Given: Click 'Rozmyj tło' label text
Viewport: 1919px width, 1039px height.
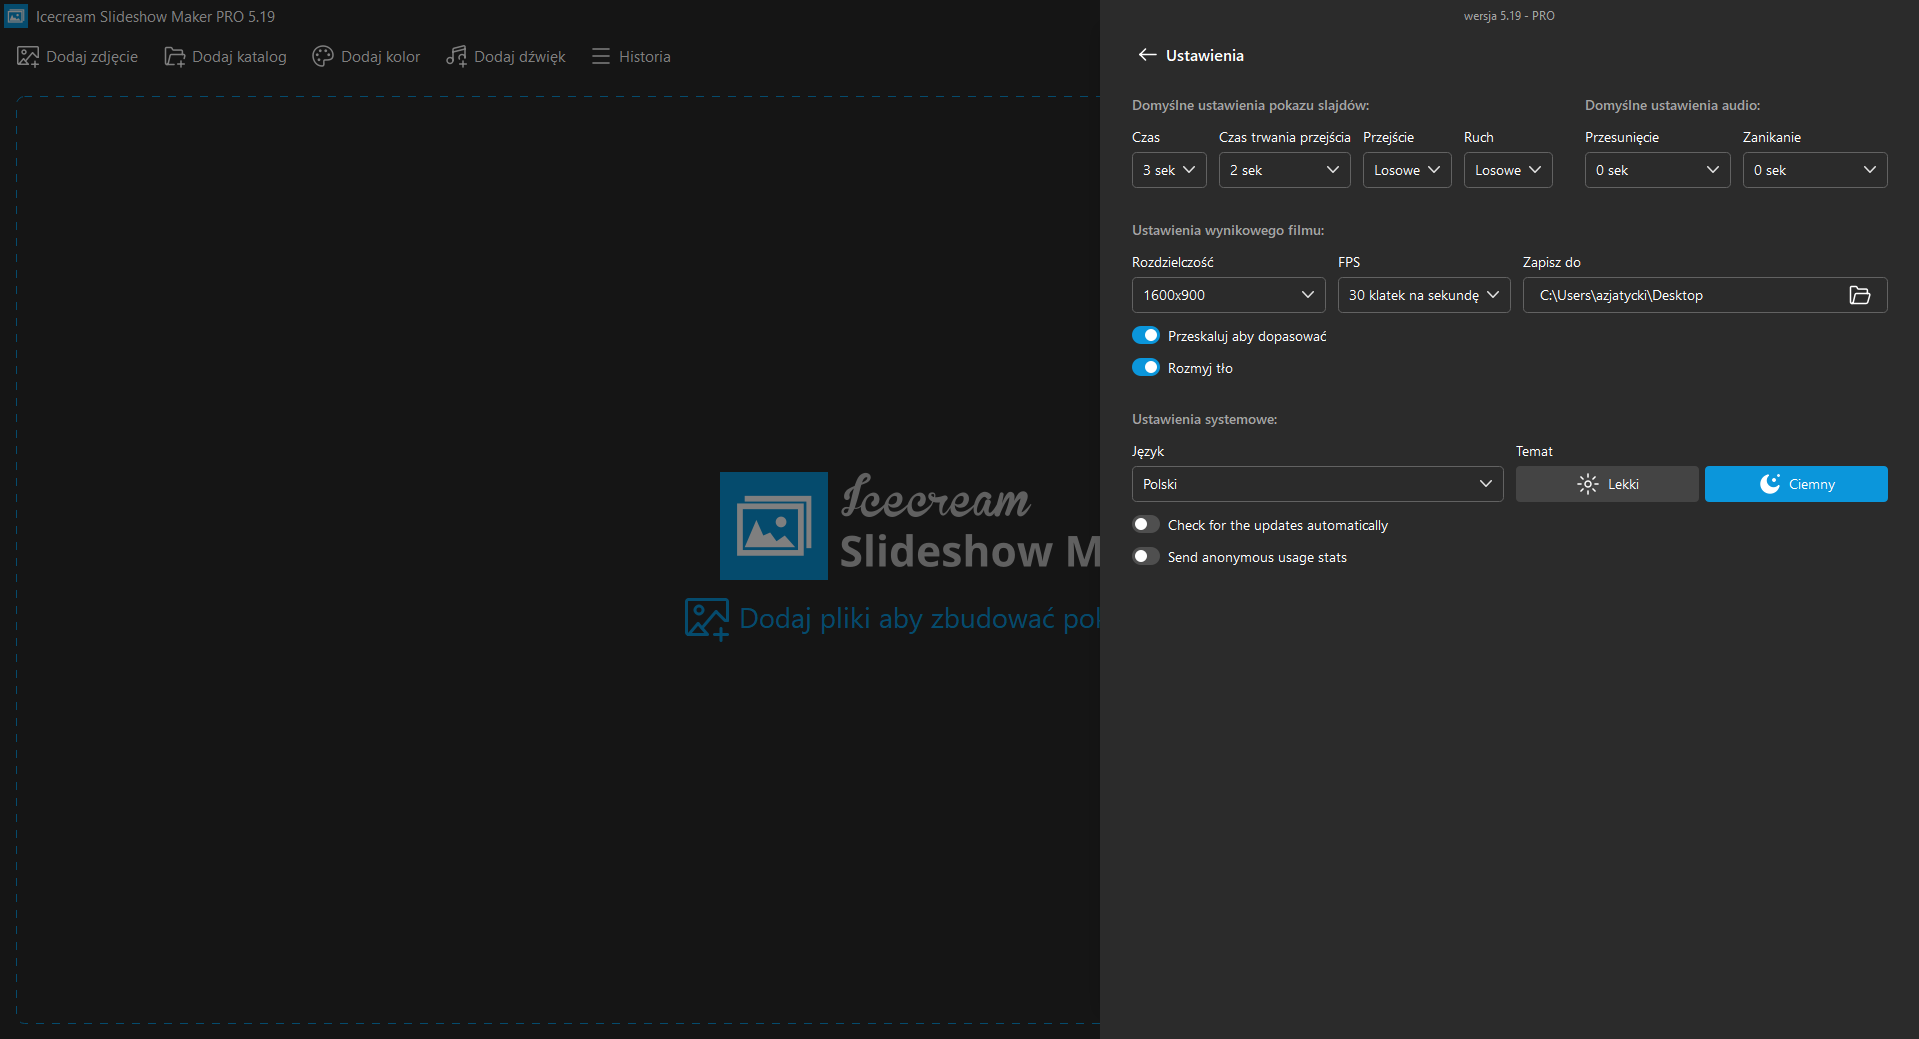Looking at the screenshot, I should click(x=1200, y=368).
